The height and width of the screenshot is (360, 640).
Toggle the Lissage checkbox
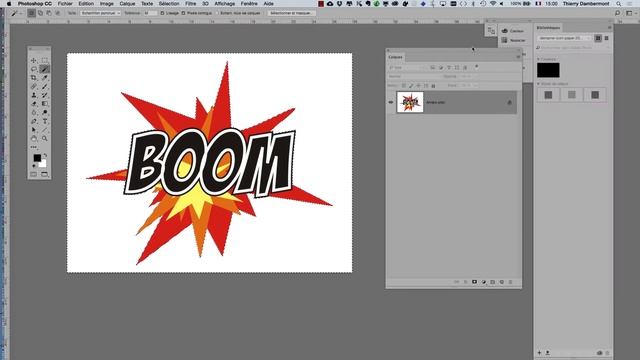(x=162, y=13)
